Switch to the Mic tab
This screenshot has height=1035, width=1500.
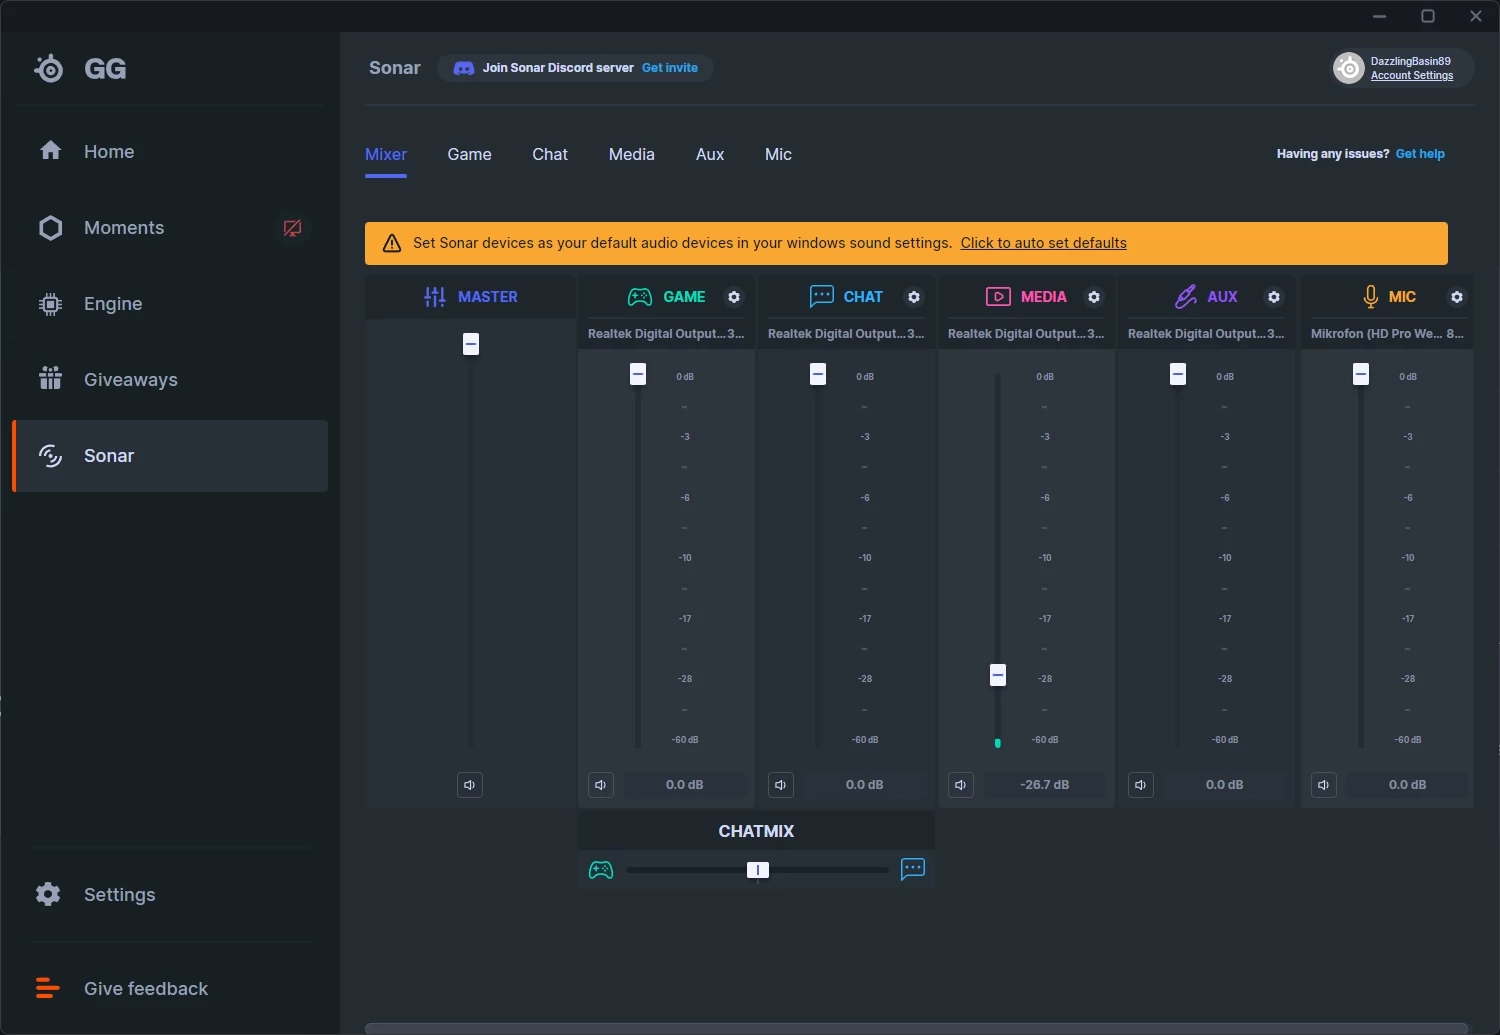pyautogui.click(x=778, y=155)
